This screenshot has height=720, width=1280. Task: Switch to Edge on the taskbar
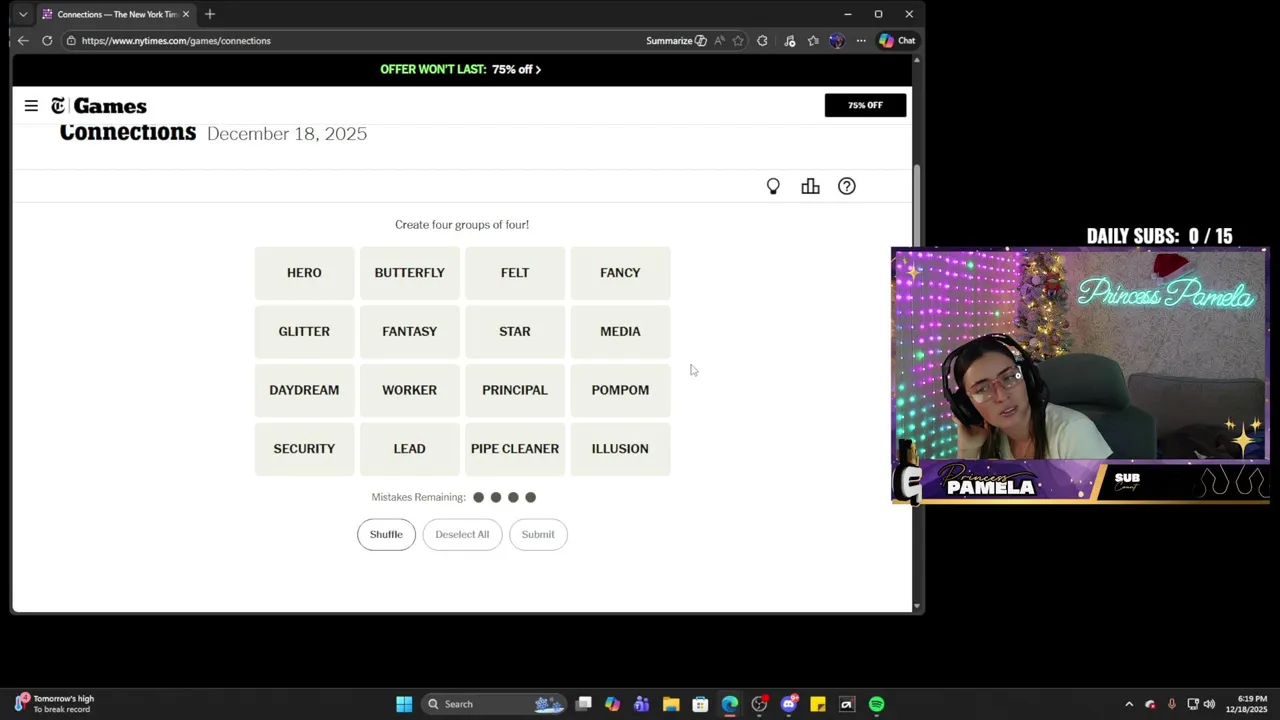tap(730, 704)
